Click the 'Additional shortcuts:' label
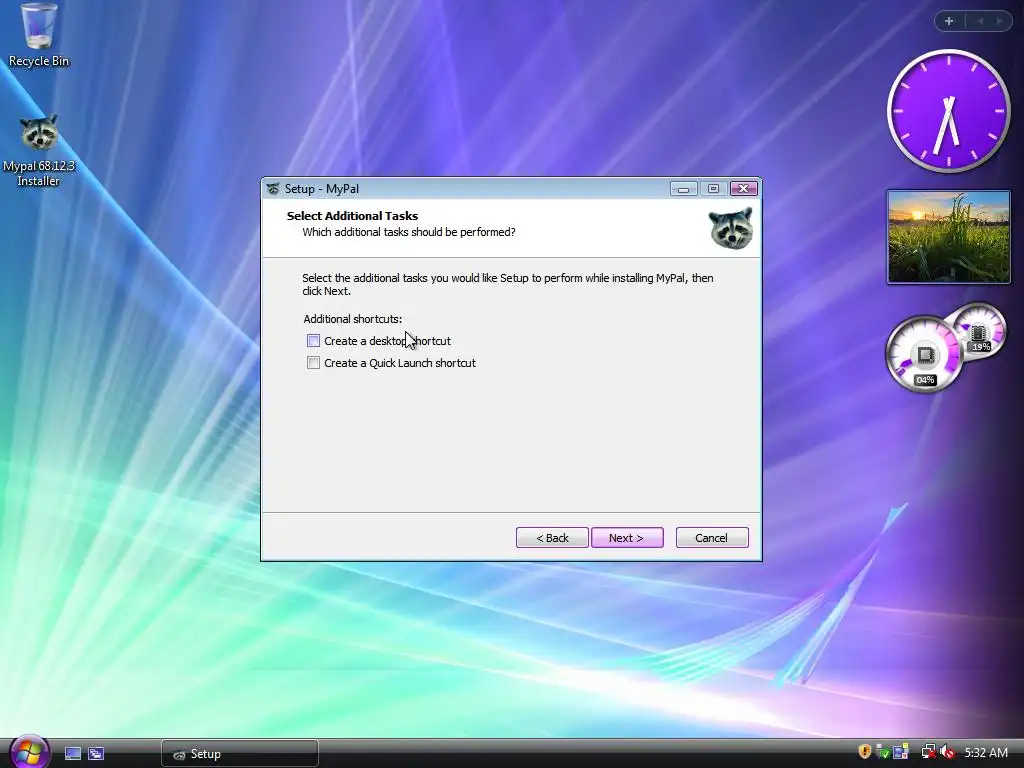The image size is (1024, 768). [x=353, y=319]
